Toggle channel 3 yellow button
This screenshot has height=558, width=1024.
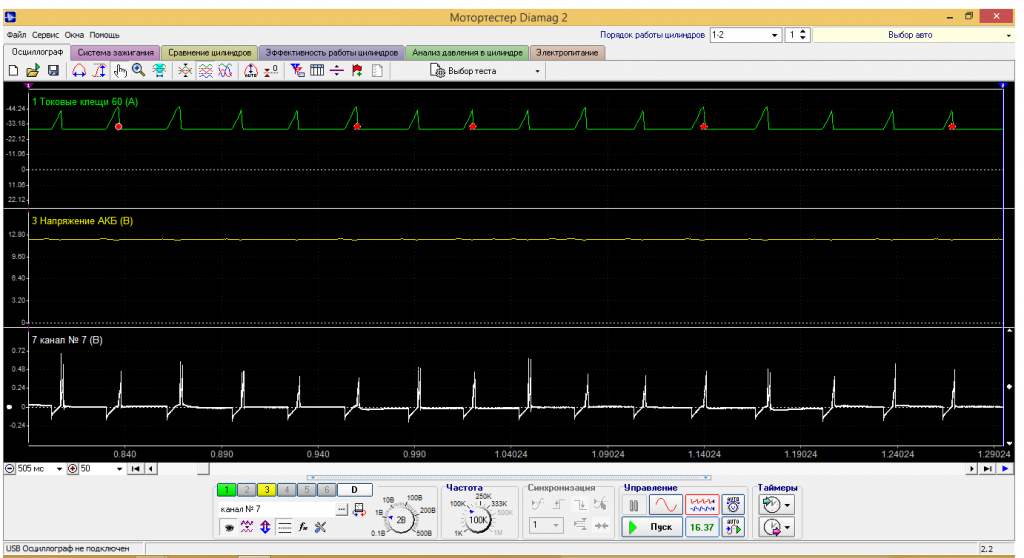point(266,489)
